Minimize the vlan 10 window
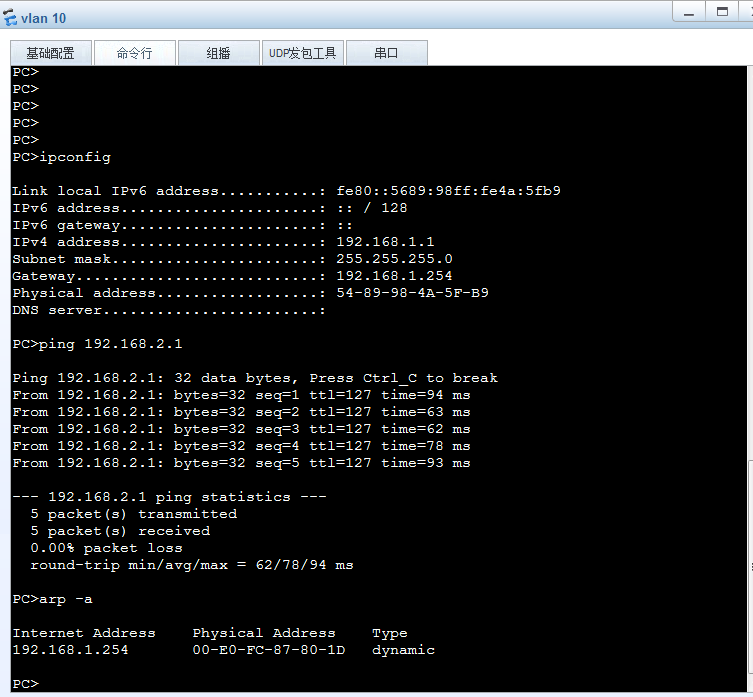Image resolution: width=753 pixels, height=697 pixels. pos(689,12)
